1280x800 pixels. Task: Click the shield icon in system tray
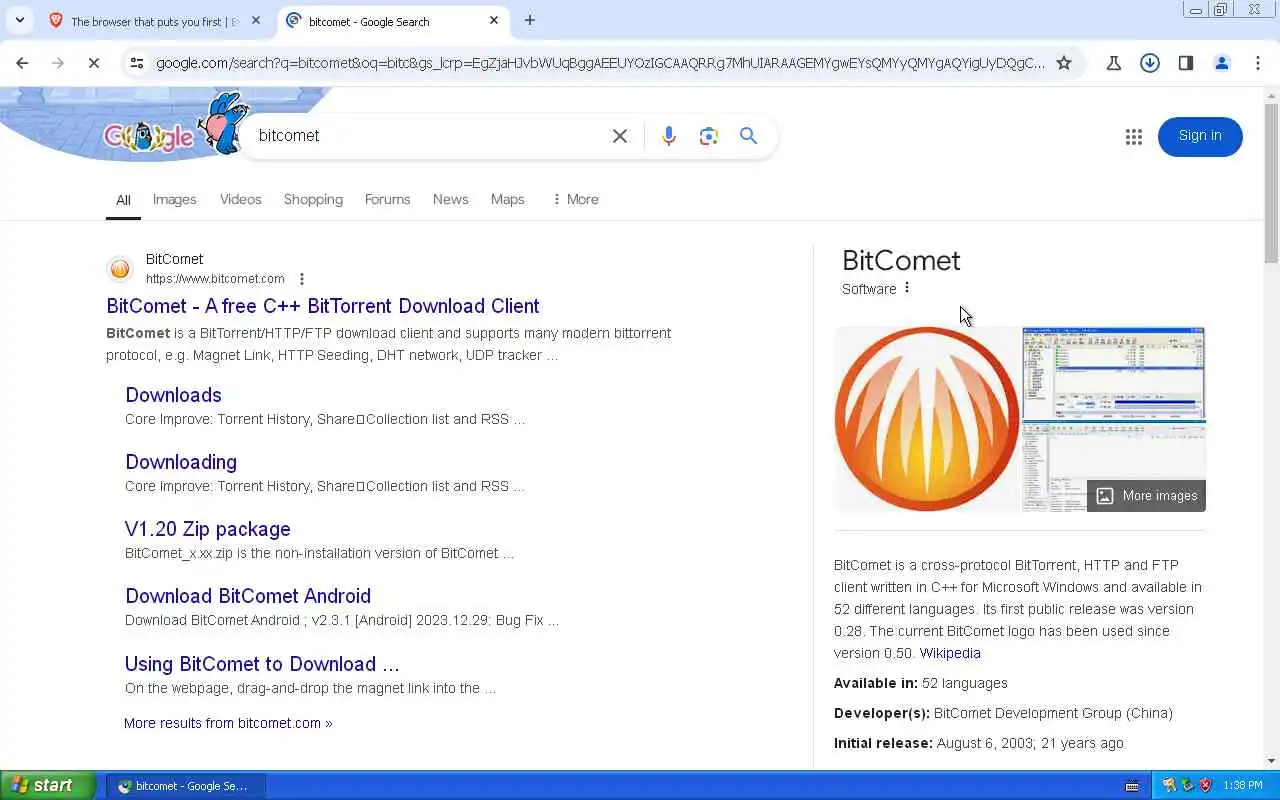[1205, 785]
